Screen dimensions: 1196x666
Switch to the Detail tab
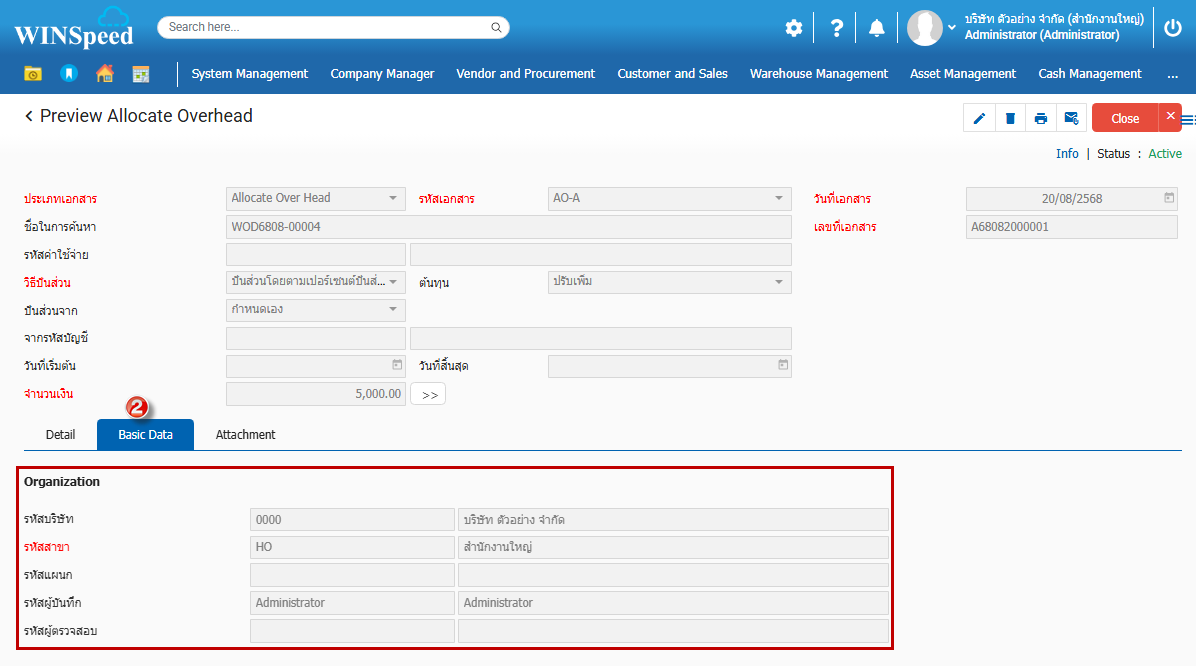point(61,435)
